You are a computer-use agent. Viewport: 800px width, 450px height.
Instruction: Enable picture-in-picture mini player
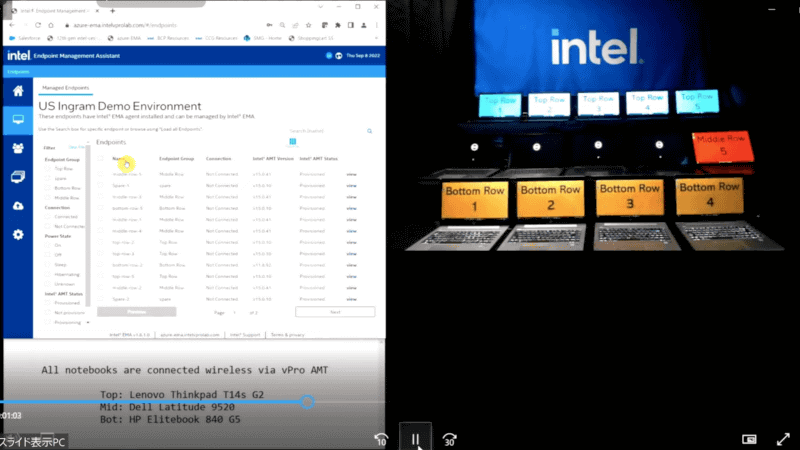749,439
